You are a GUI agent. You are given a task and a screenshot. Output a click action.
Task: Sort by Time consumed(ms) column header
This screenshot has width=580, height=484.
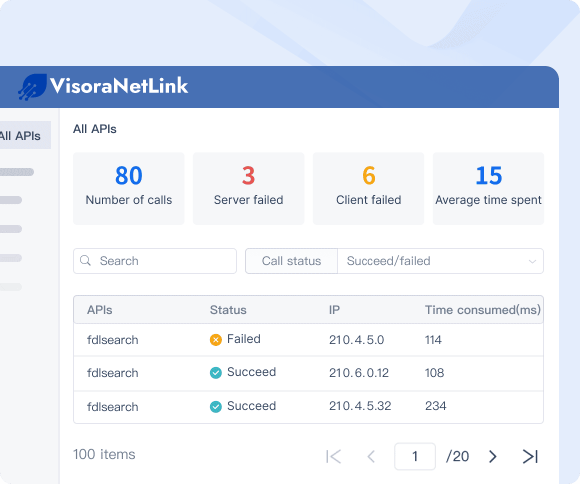[482, 310]
